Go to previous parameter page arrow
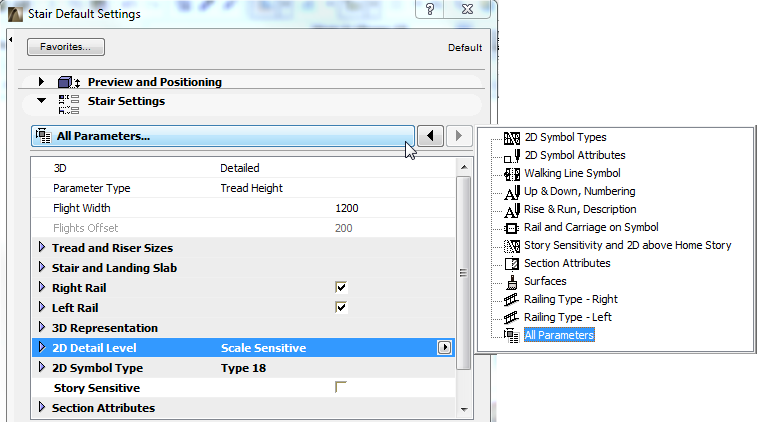 (430, 136)
